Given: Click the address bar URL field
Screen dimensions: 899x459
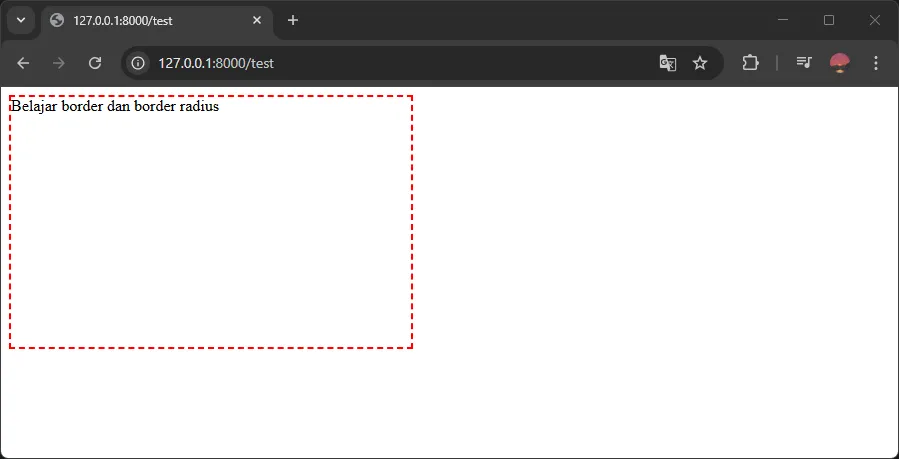Looking at the screenshot, I should click(400, 63).
